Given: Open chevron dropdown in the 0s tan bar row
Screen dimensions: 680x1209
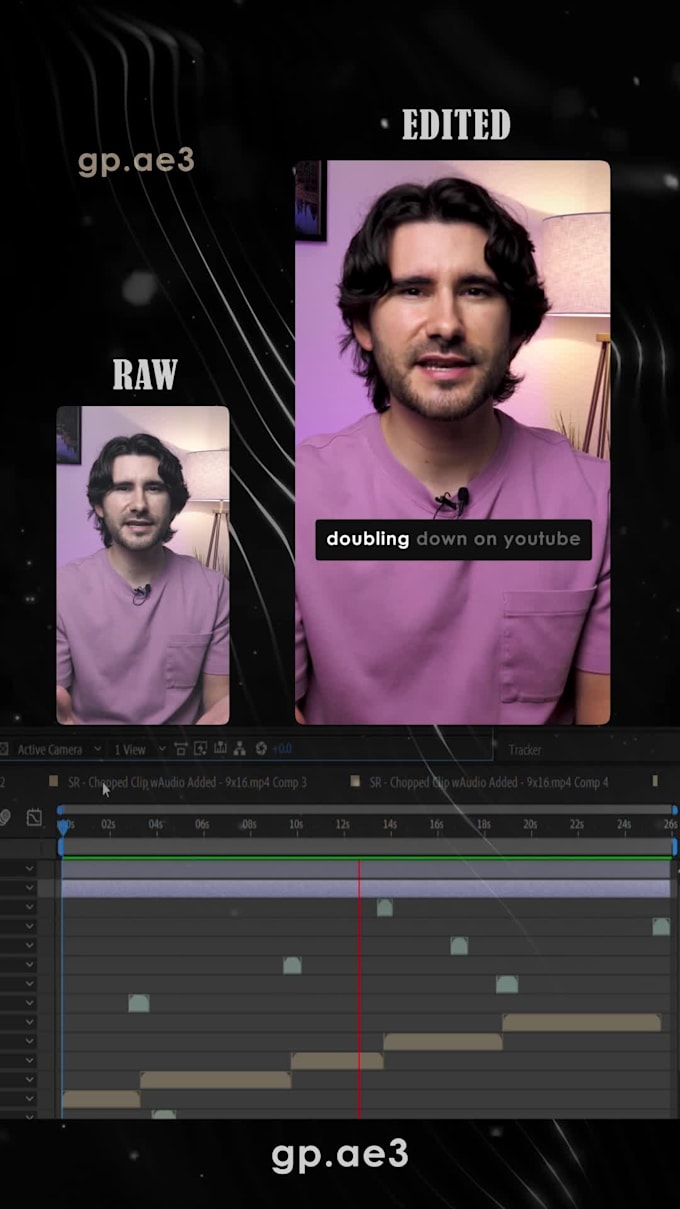Looking at the screenshot, I should [30, 1099].
